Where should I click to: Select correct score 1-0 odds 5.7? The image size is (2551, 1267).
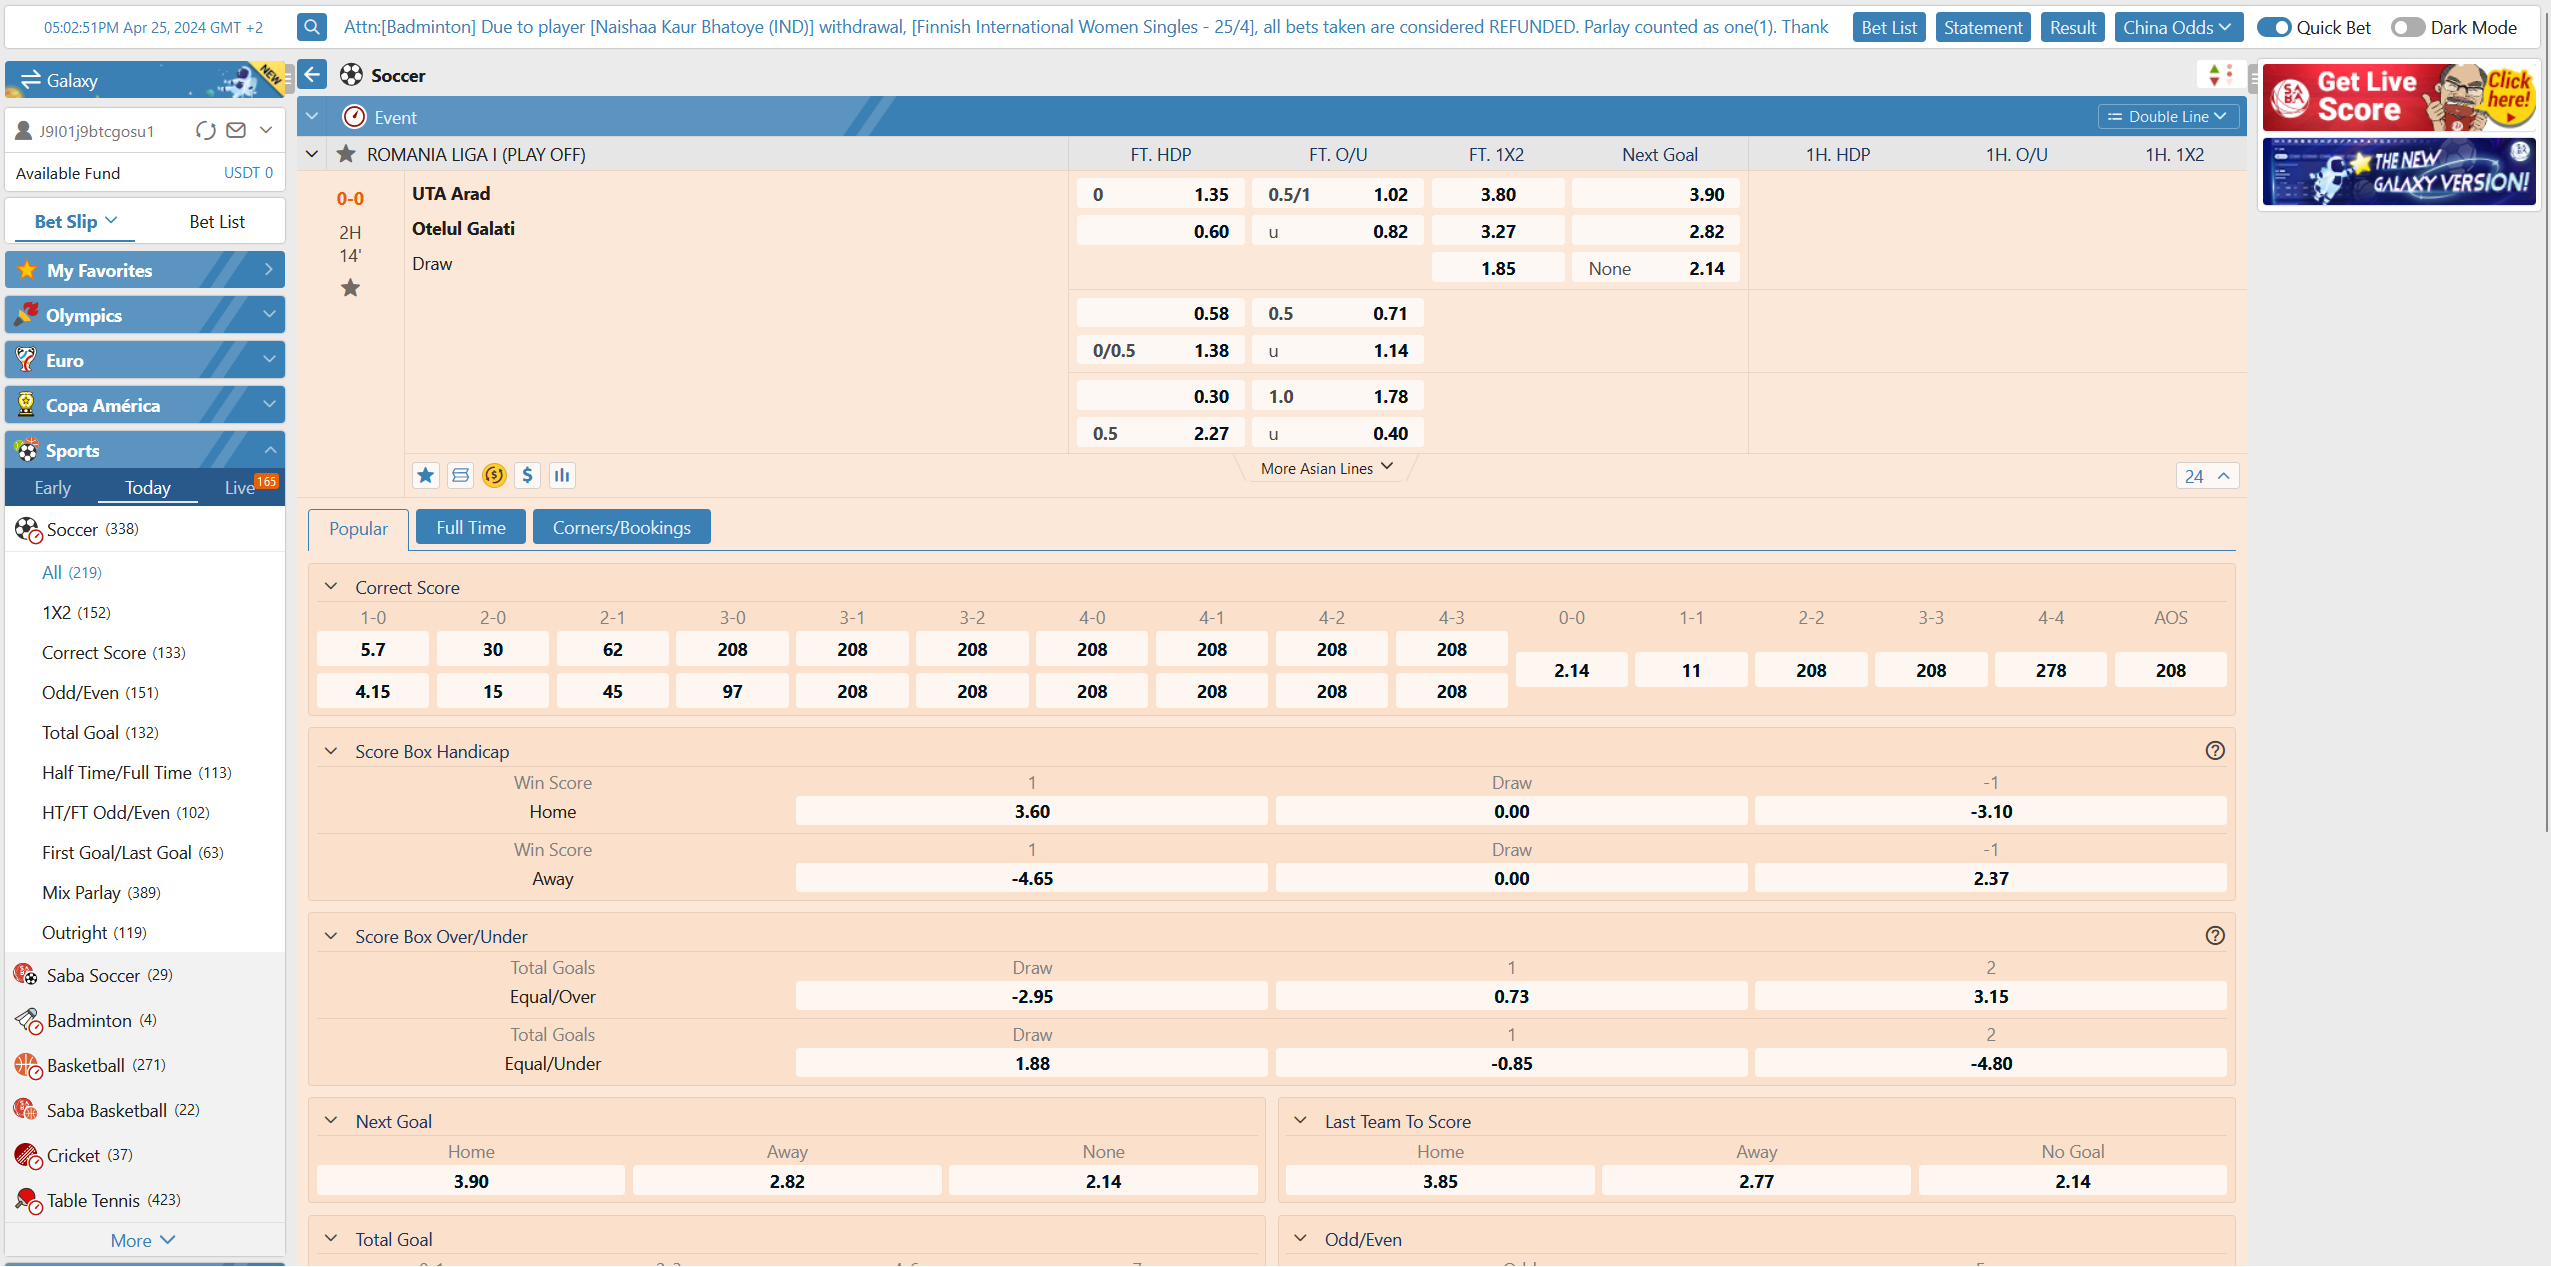(x=373, y=649)
